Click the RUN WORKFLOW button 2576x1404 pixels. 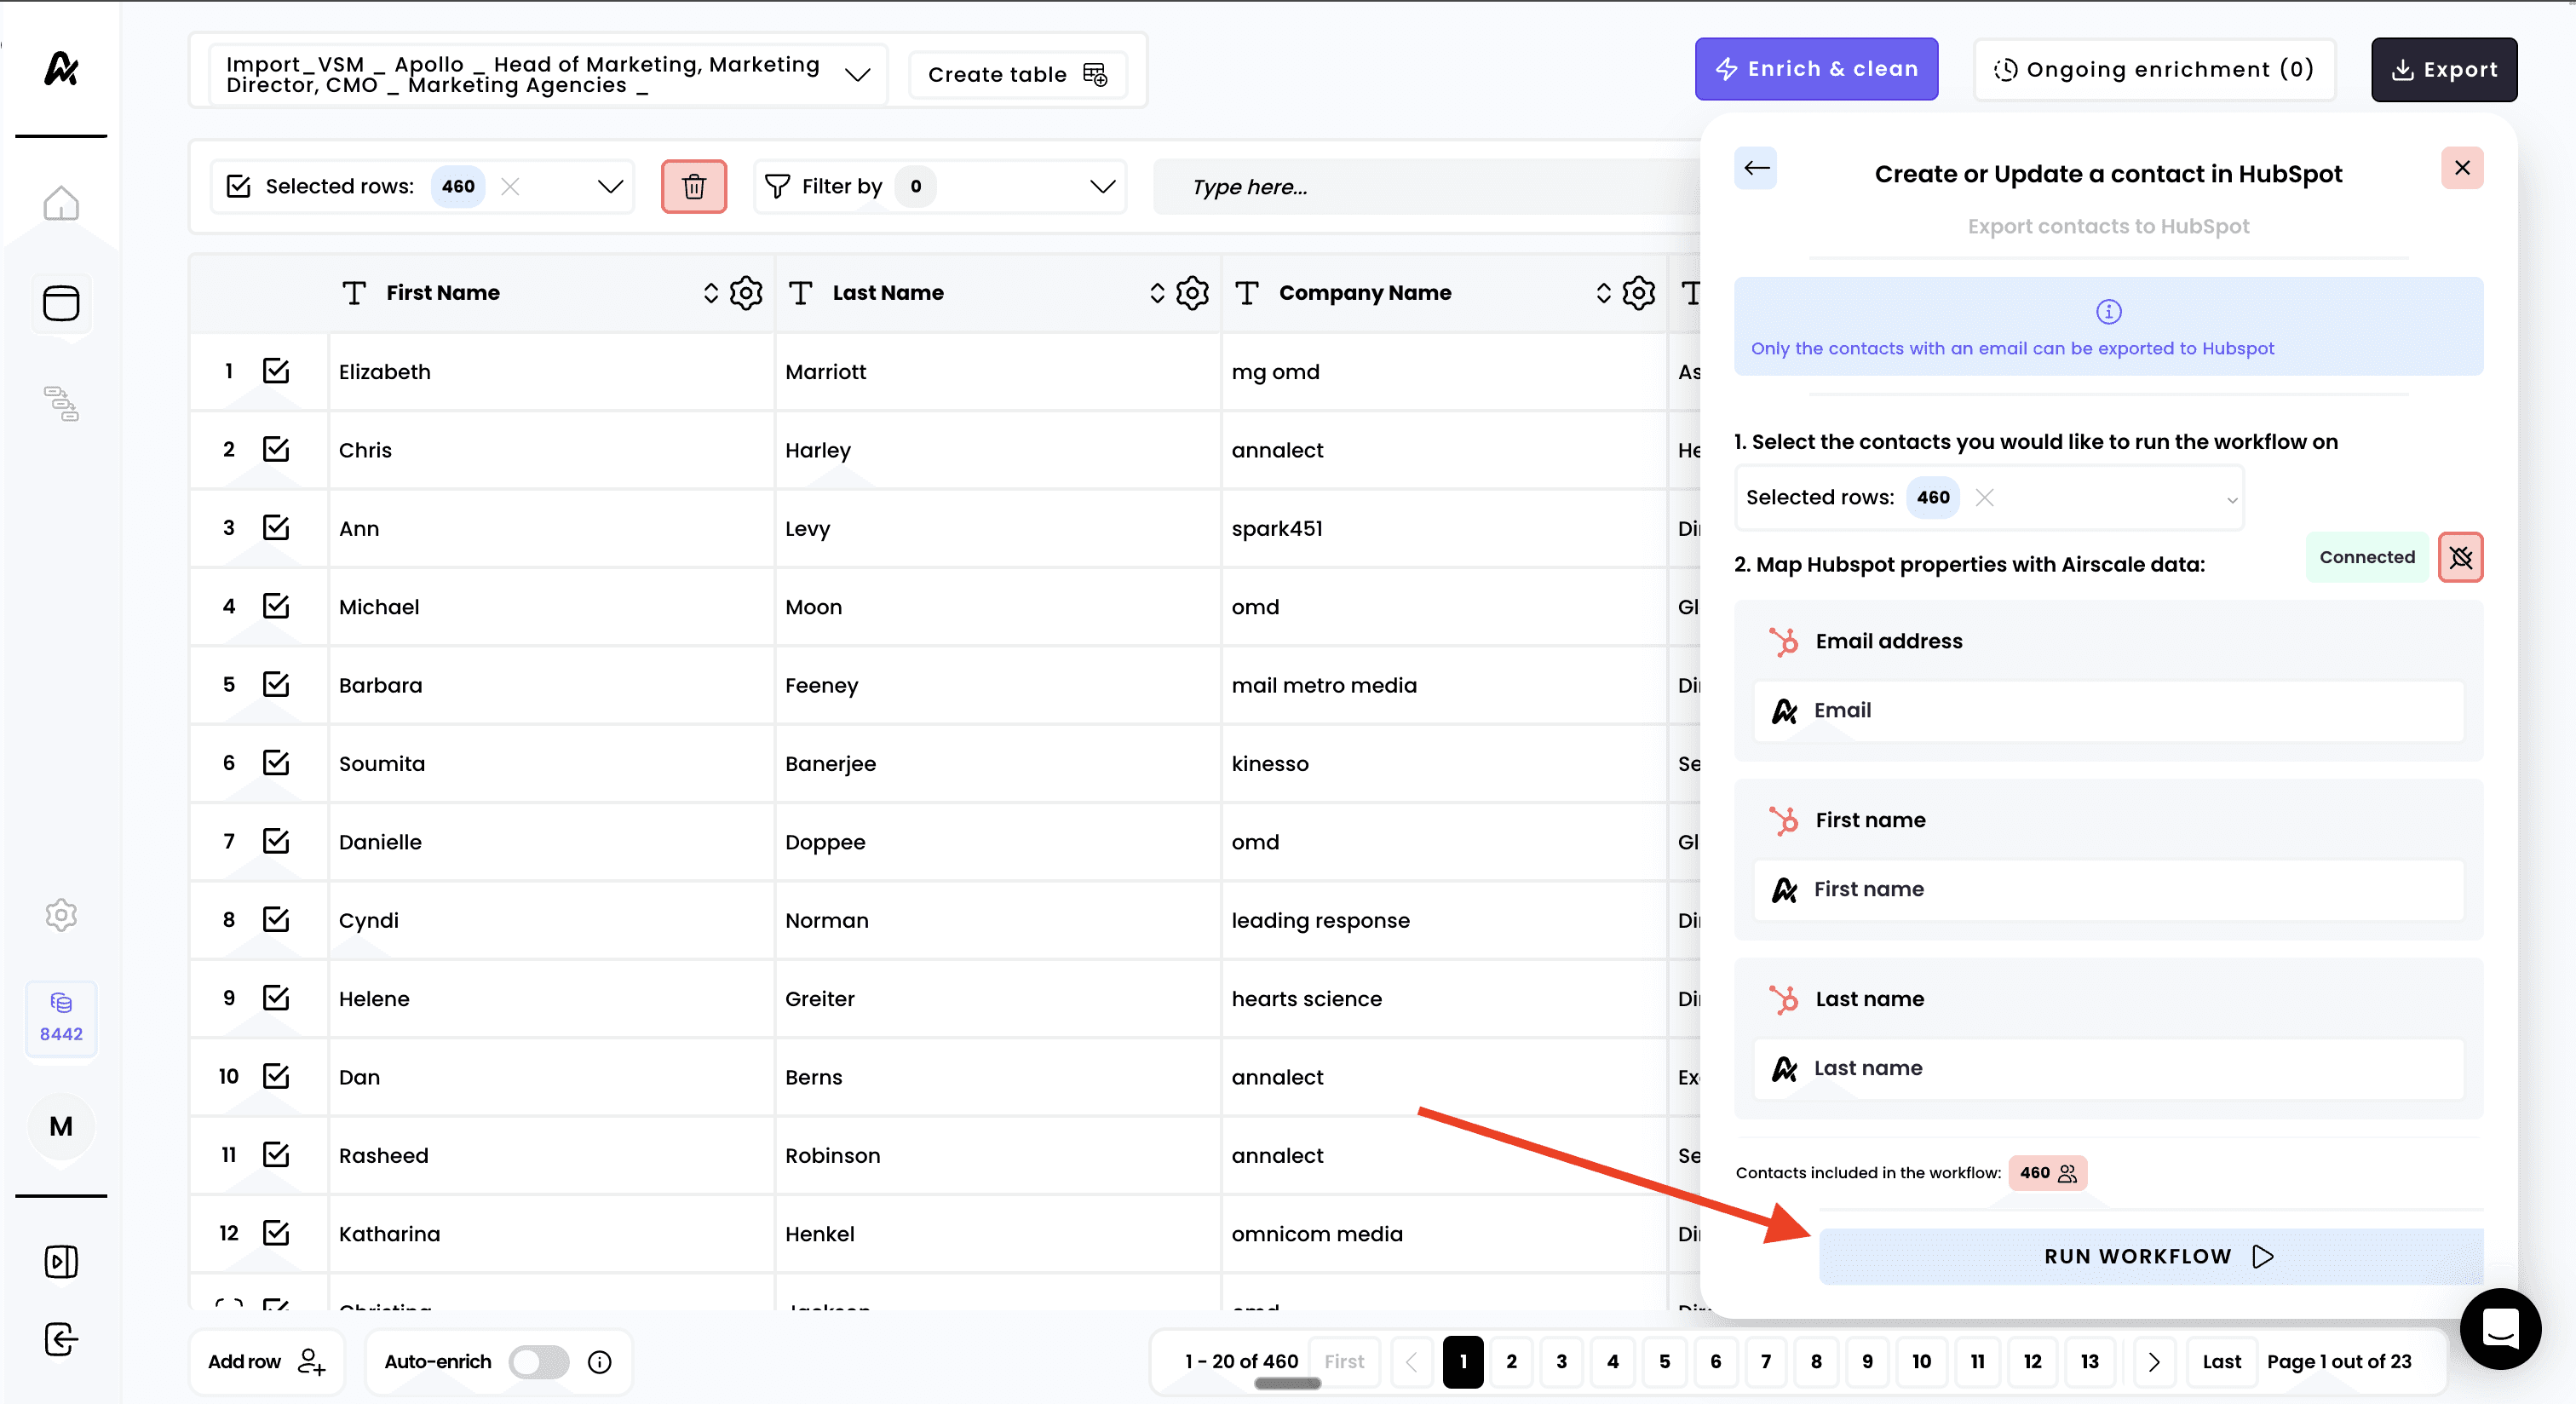[2150, 1256]
